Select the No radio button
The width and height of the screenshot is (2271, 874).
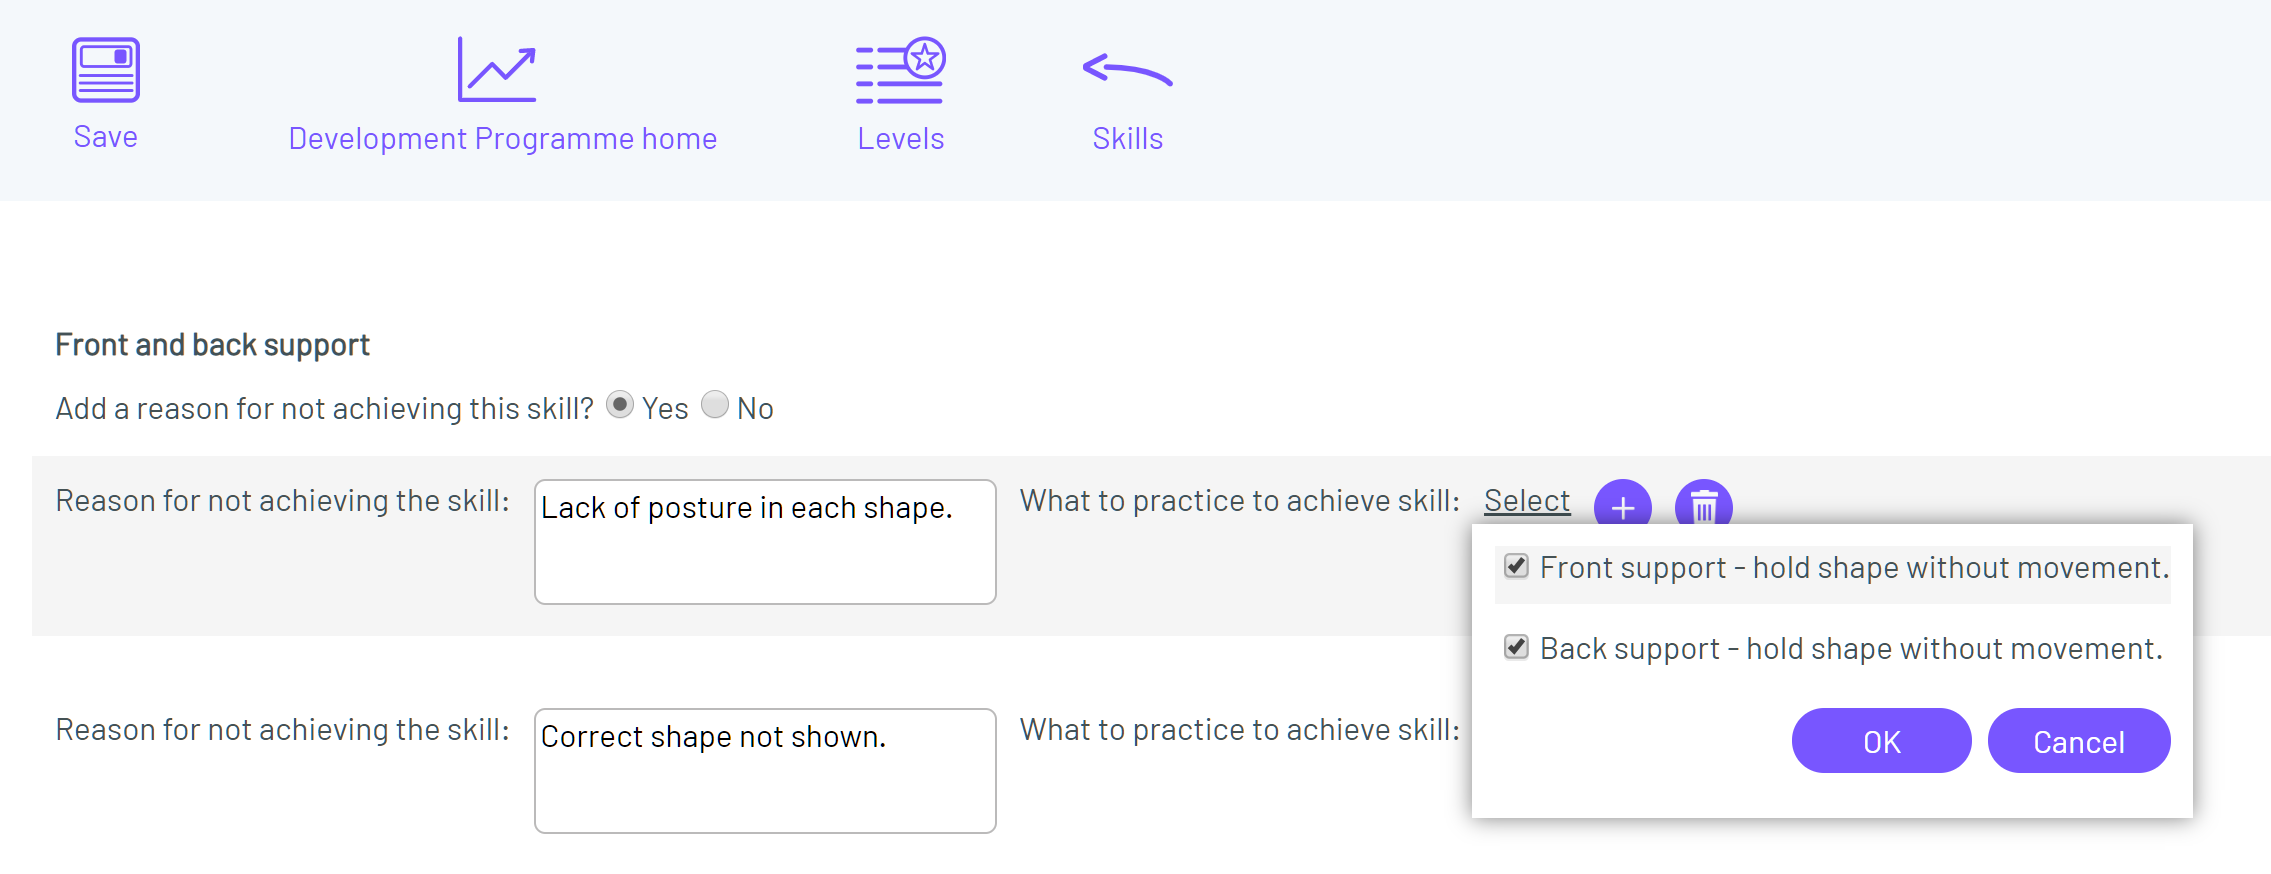click(715, 405)
